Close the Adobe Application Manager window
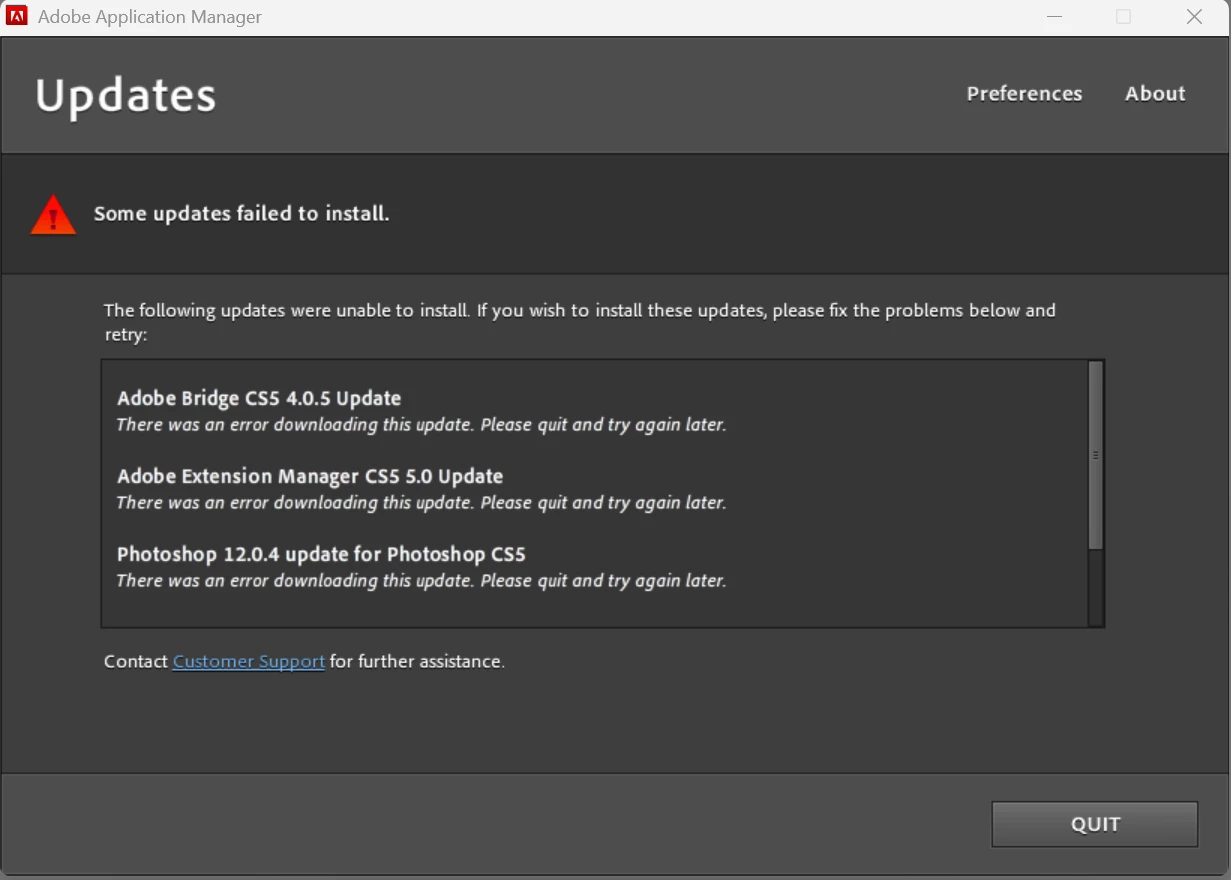Screen dimensions: 1231x880 1194,17
